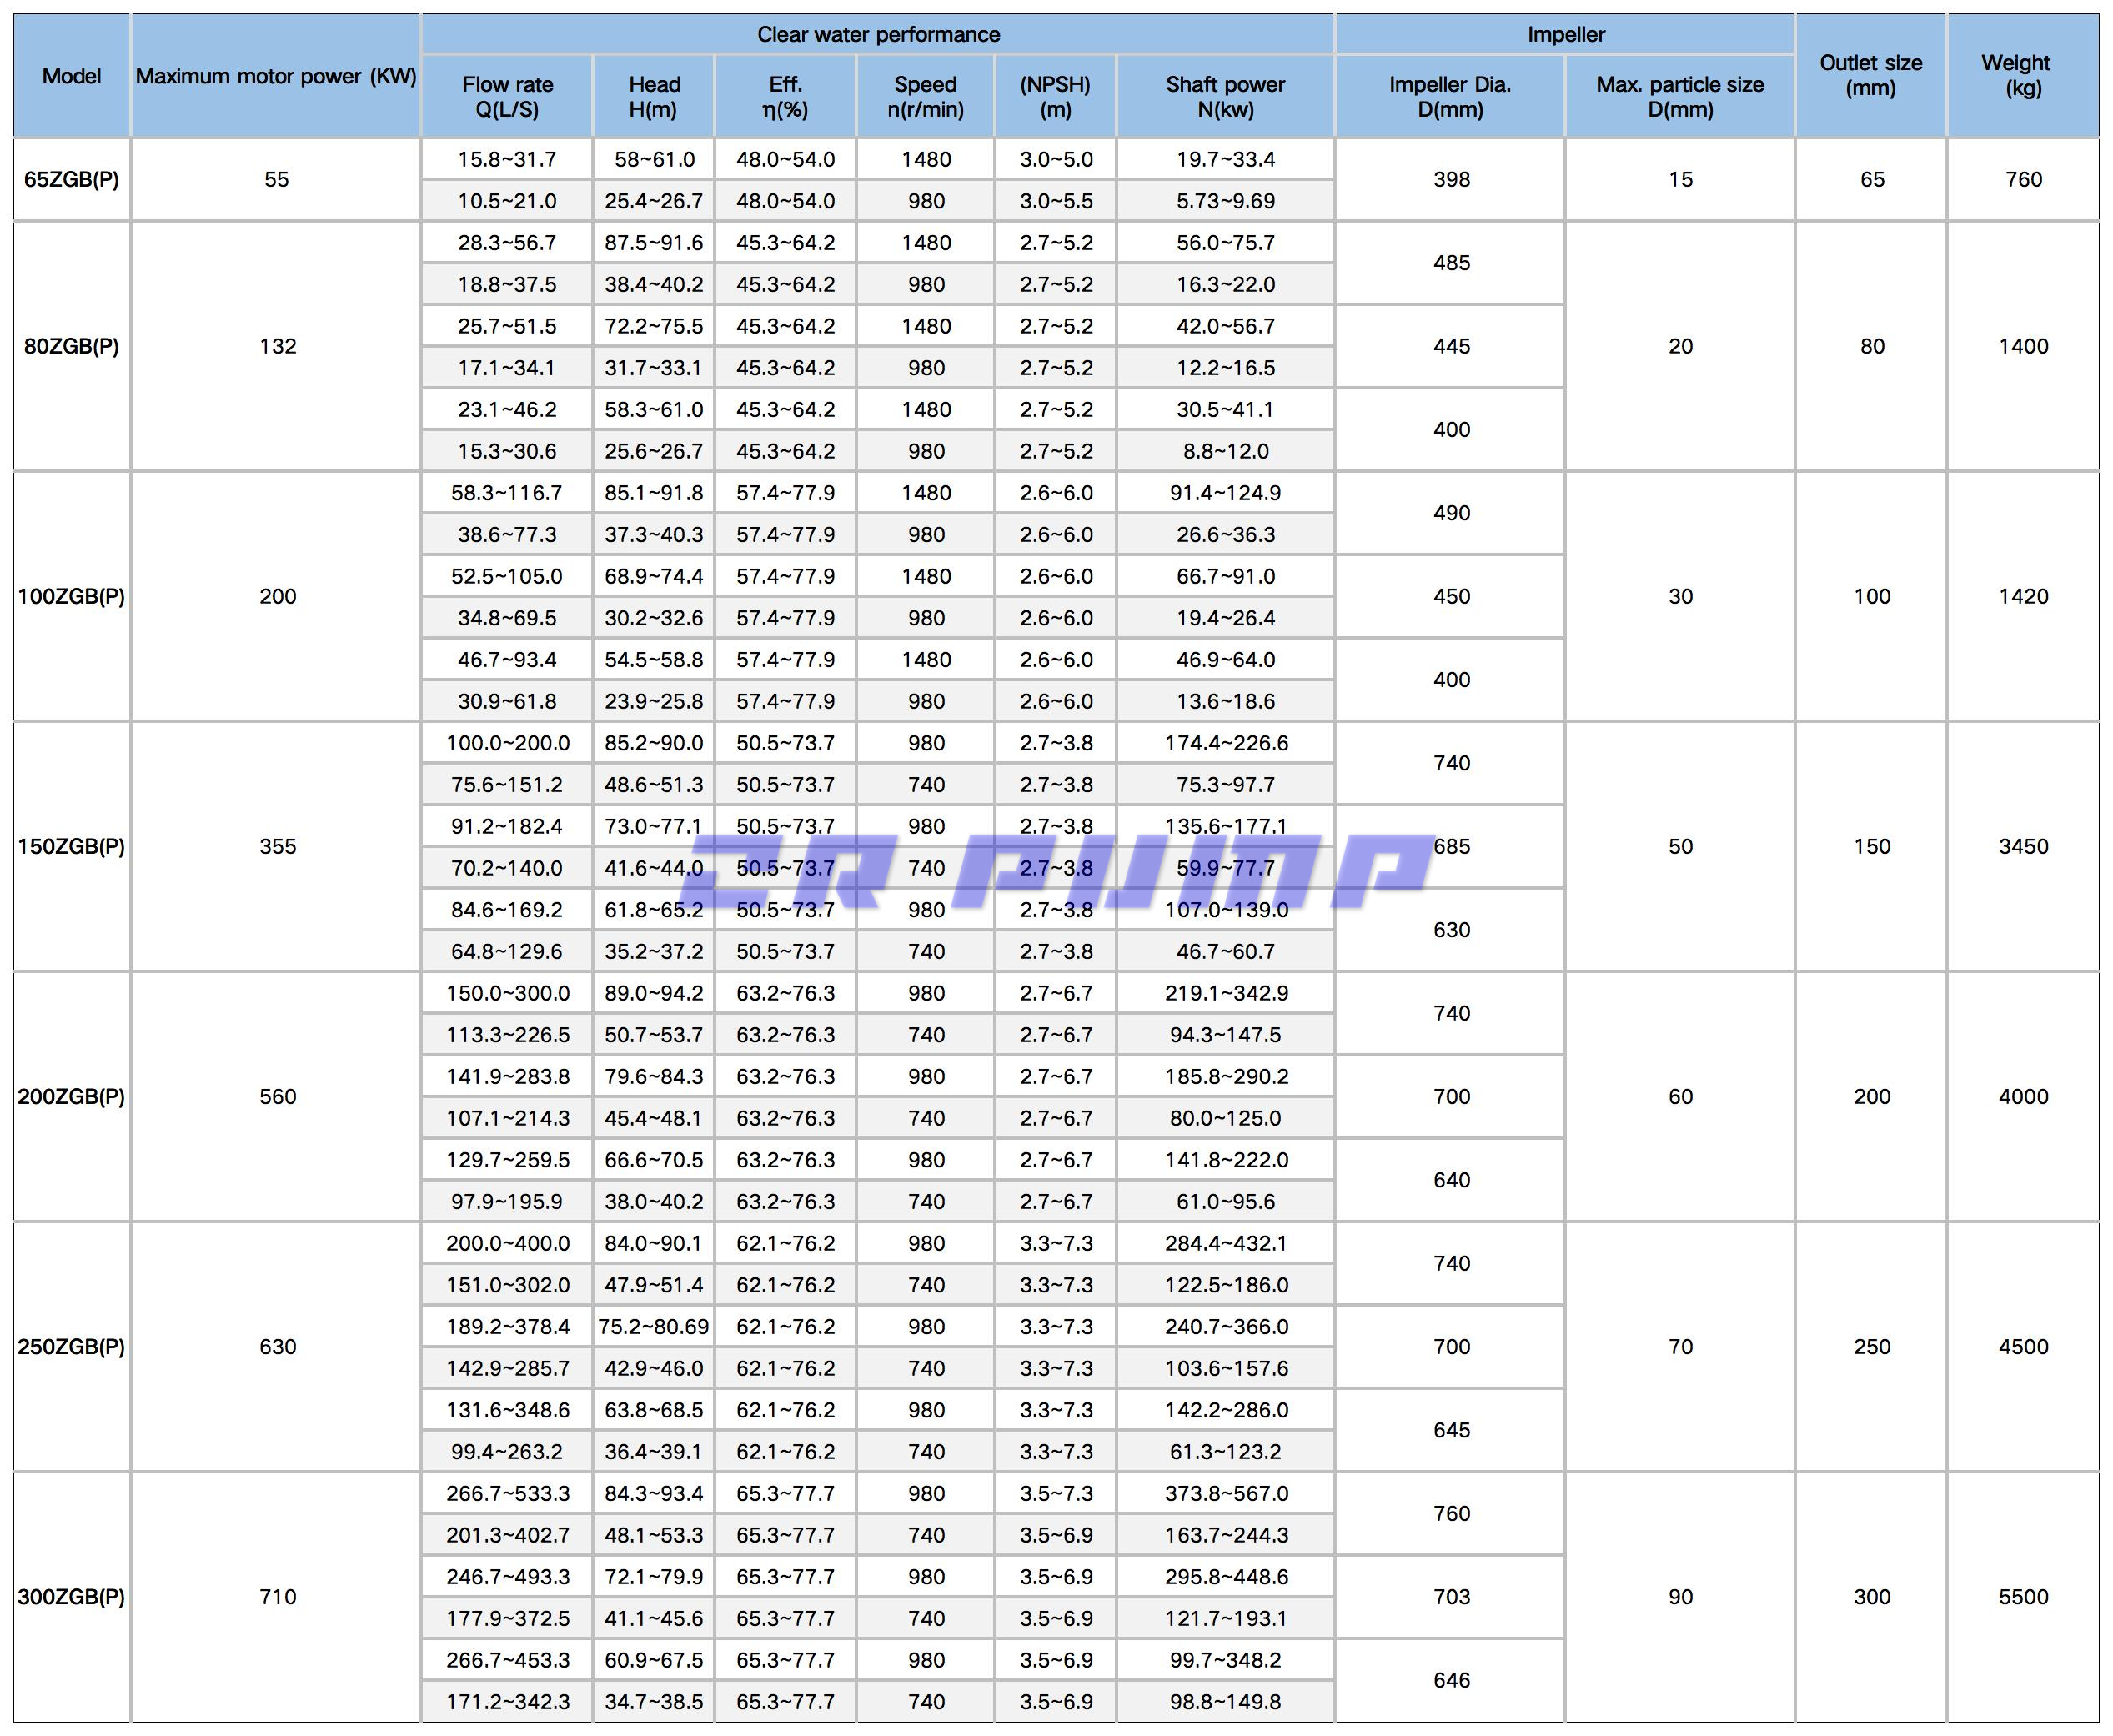
Task: Select flow rate cell 200.0~400.0
Action: pos(507,1243)
